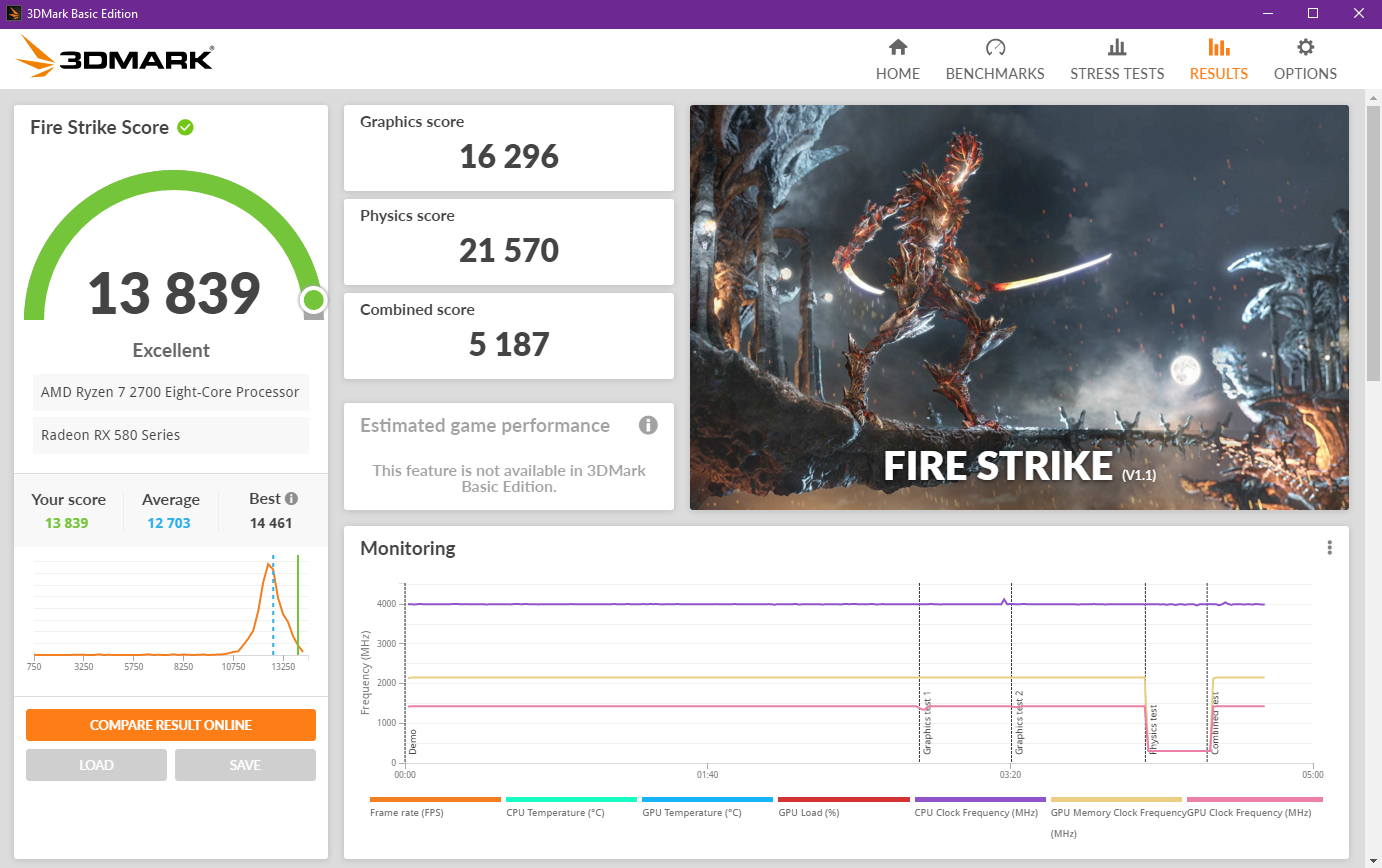The width and height of the screenshot is (1382, 868).
Task: Click the Compare Result Online button
Action: point(171,725)
